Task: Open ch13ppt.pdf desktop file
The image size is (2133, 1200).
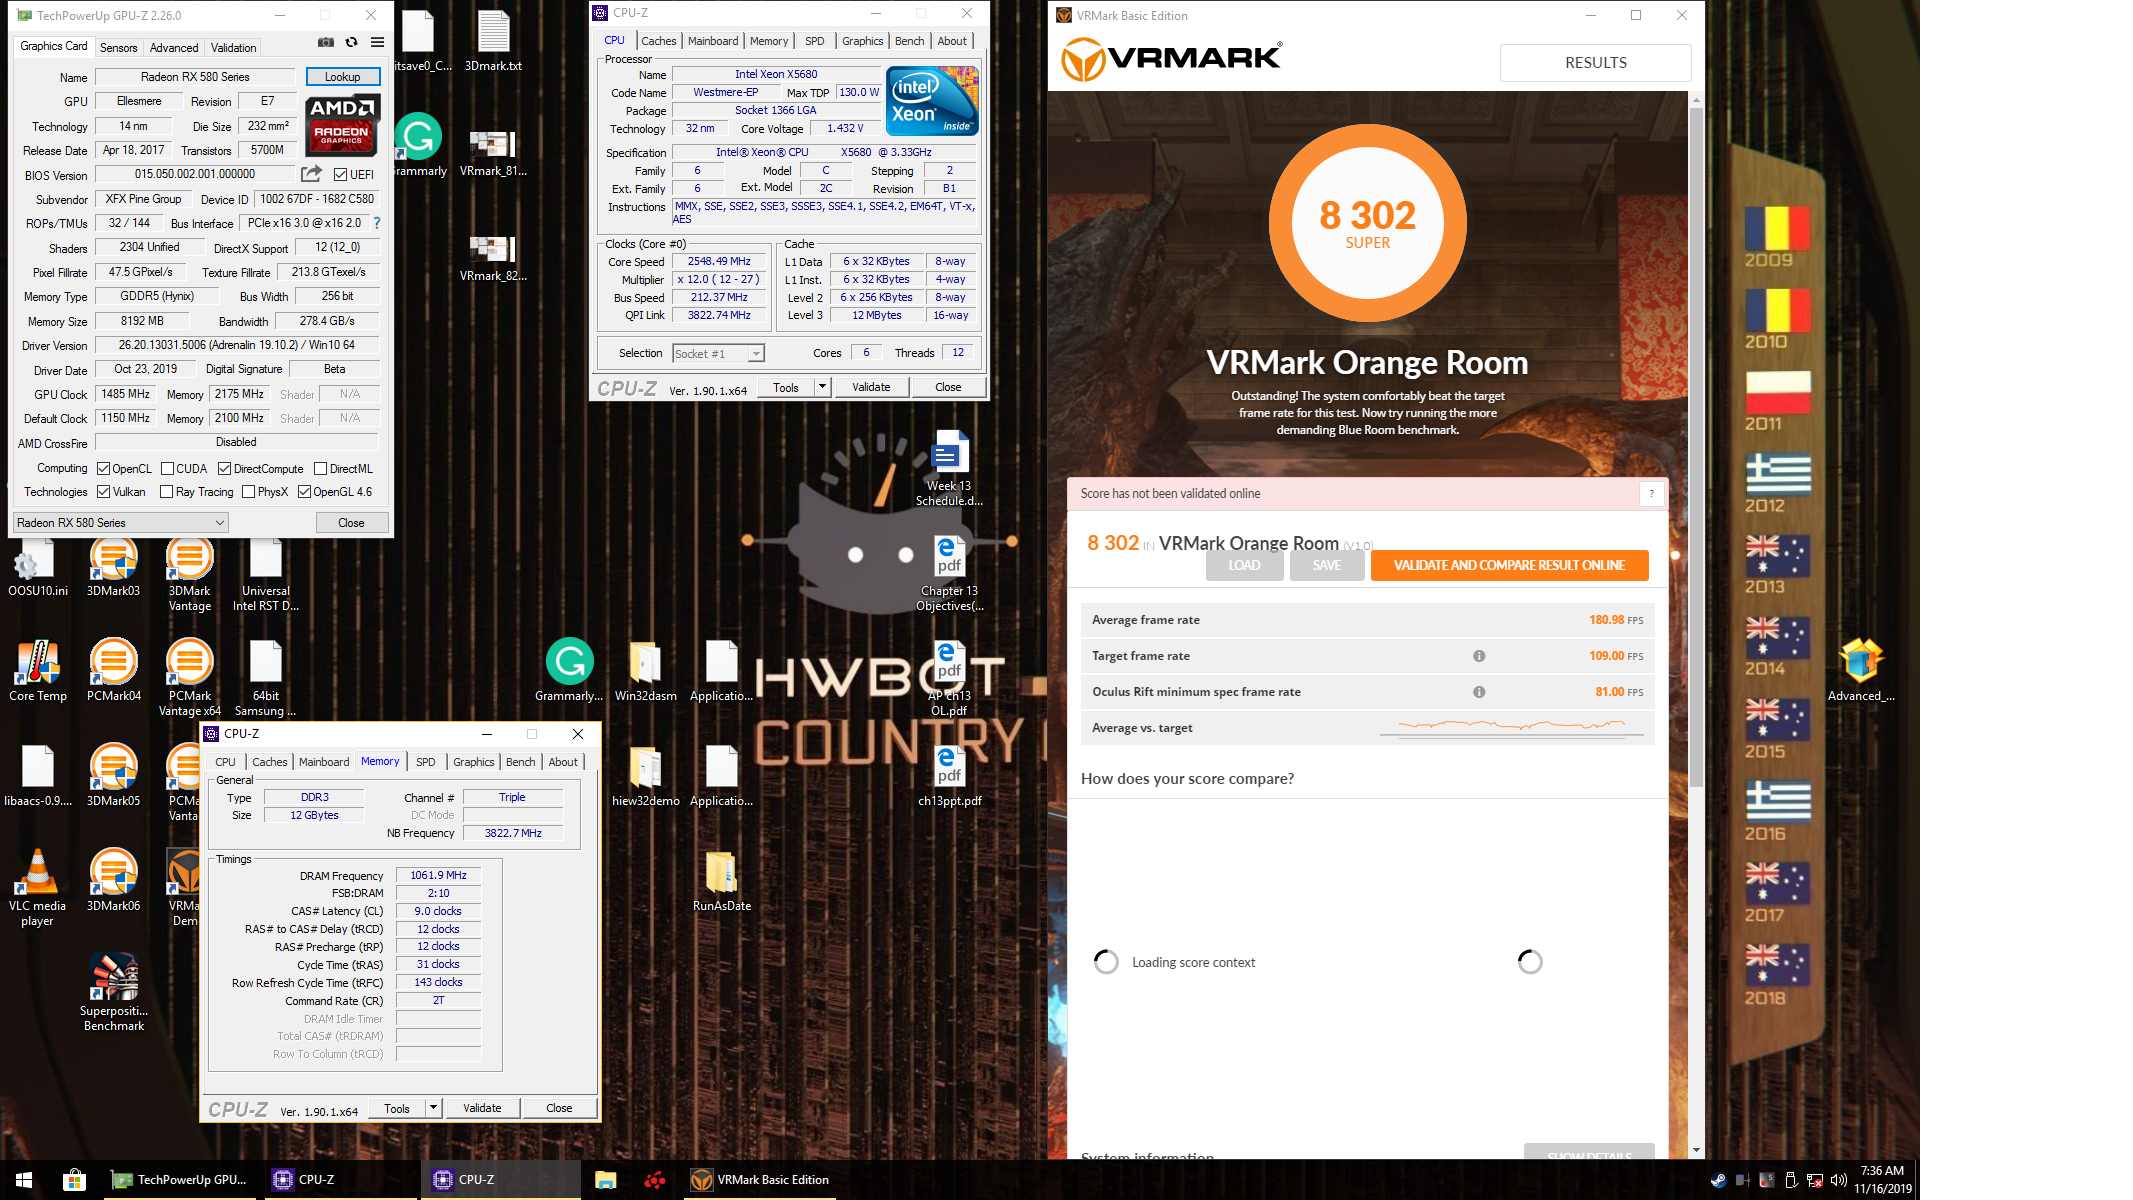Action: [x=949, y=777]
